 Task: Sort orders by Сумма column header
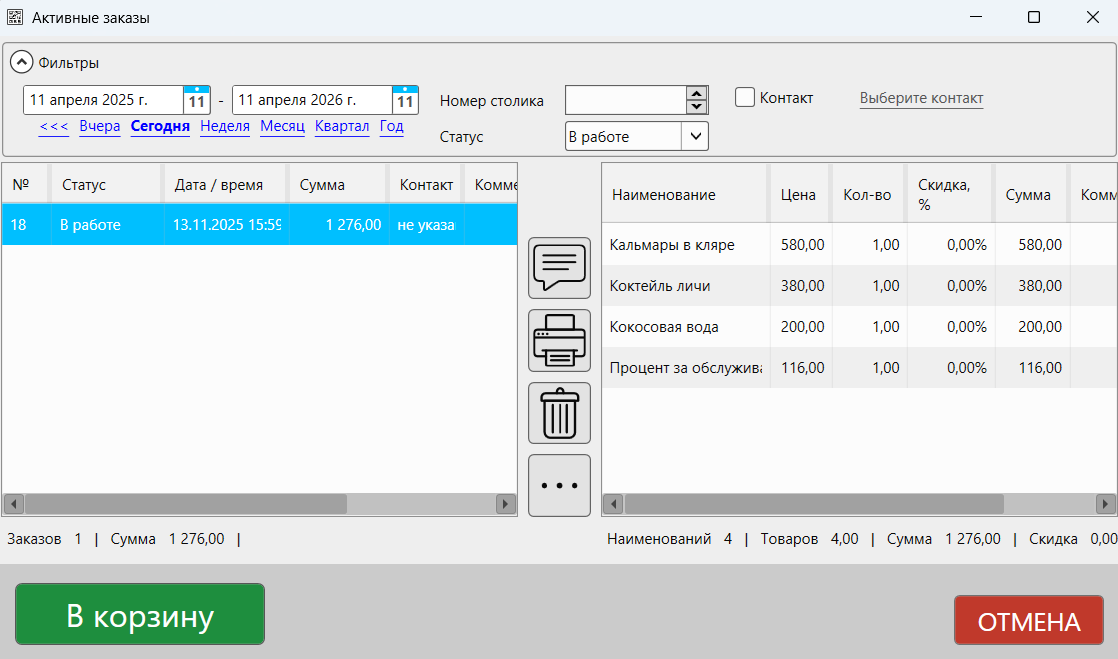[x=322, y=185]
